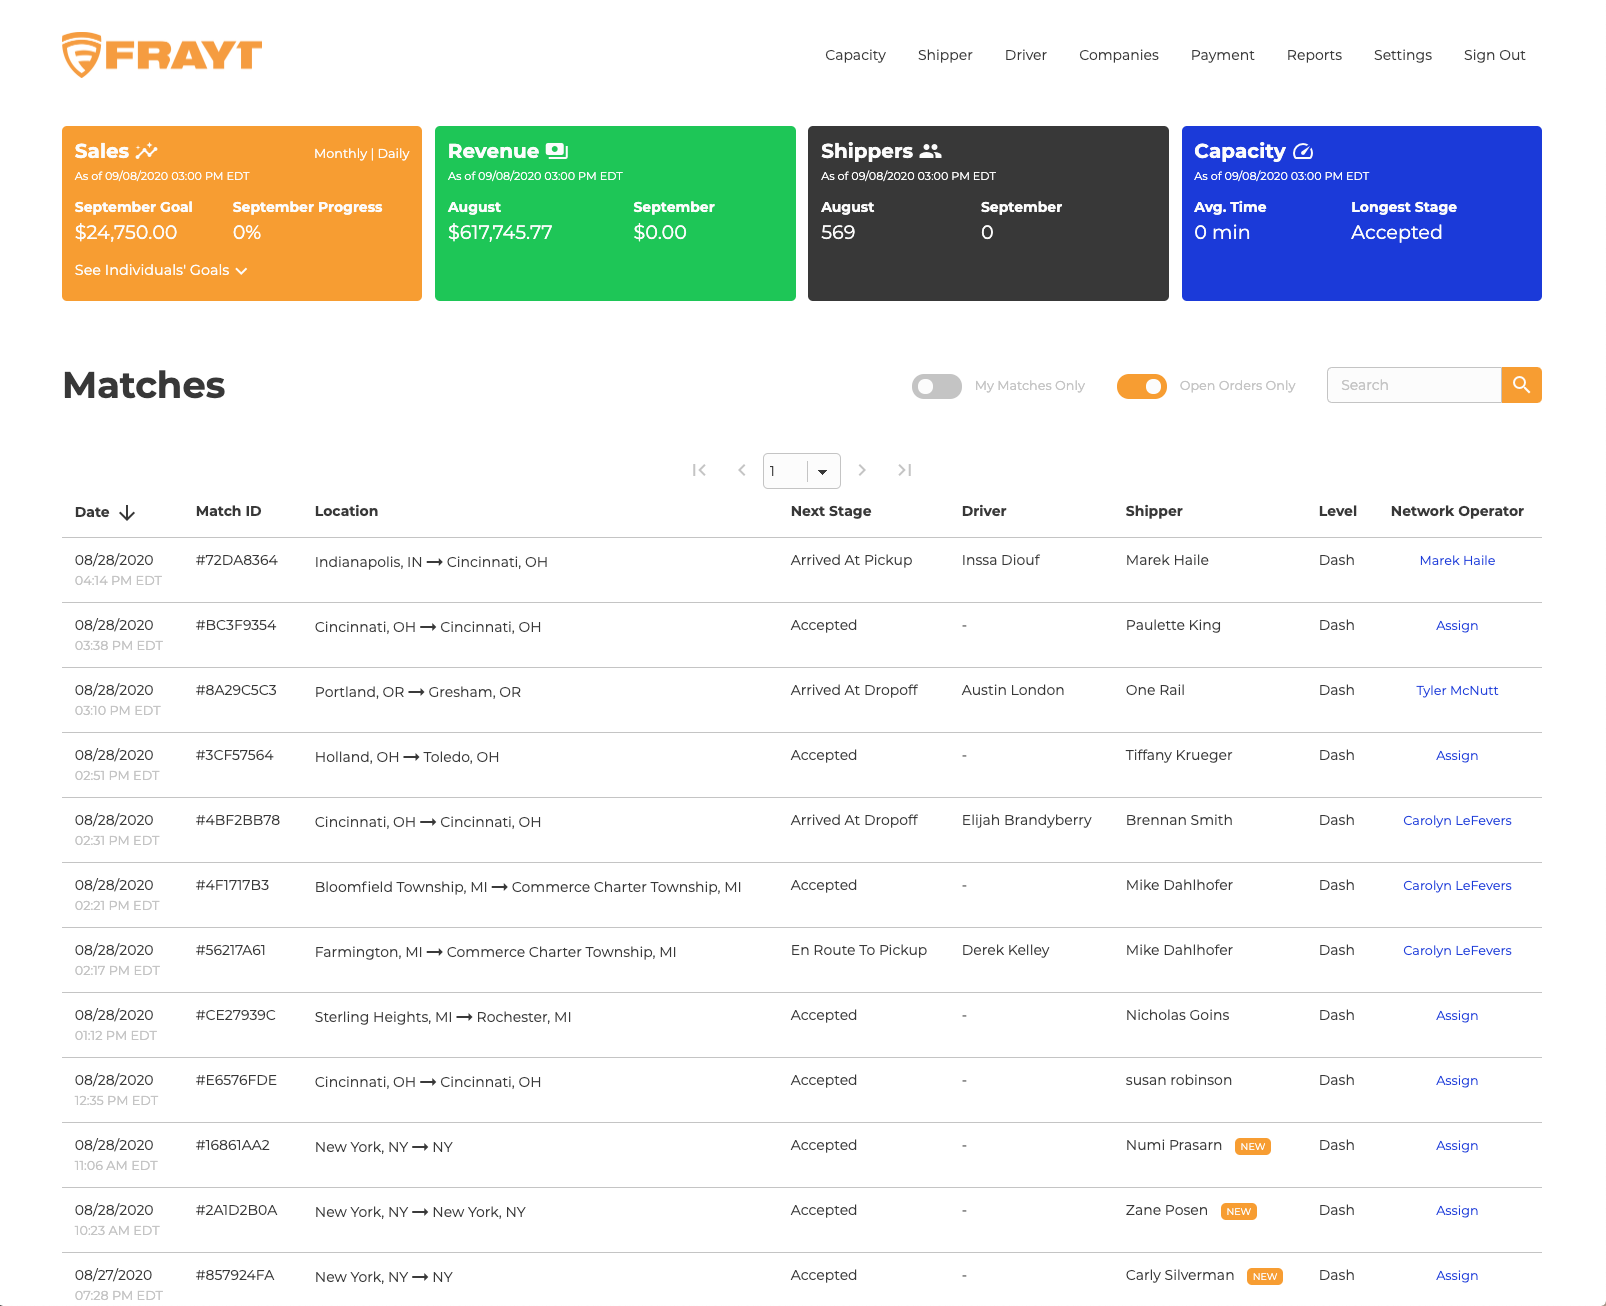1606x1306 pixels.
Task: Expand See Individuals' Goals
Action: click(x=161, y=270)
